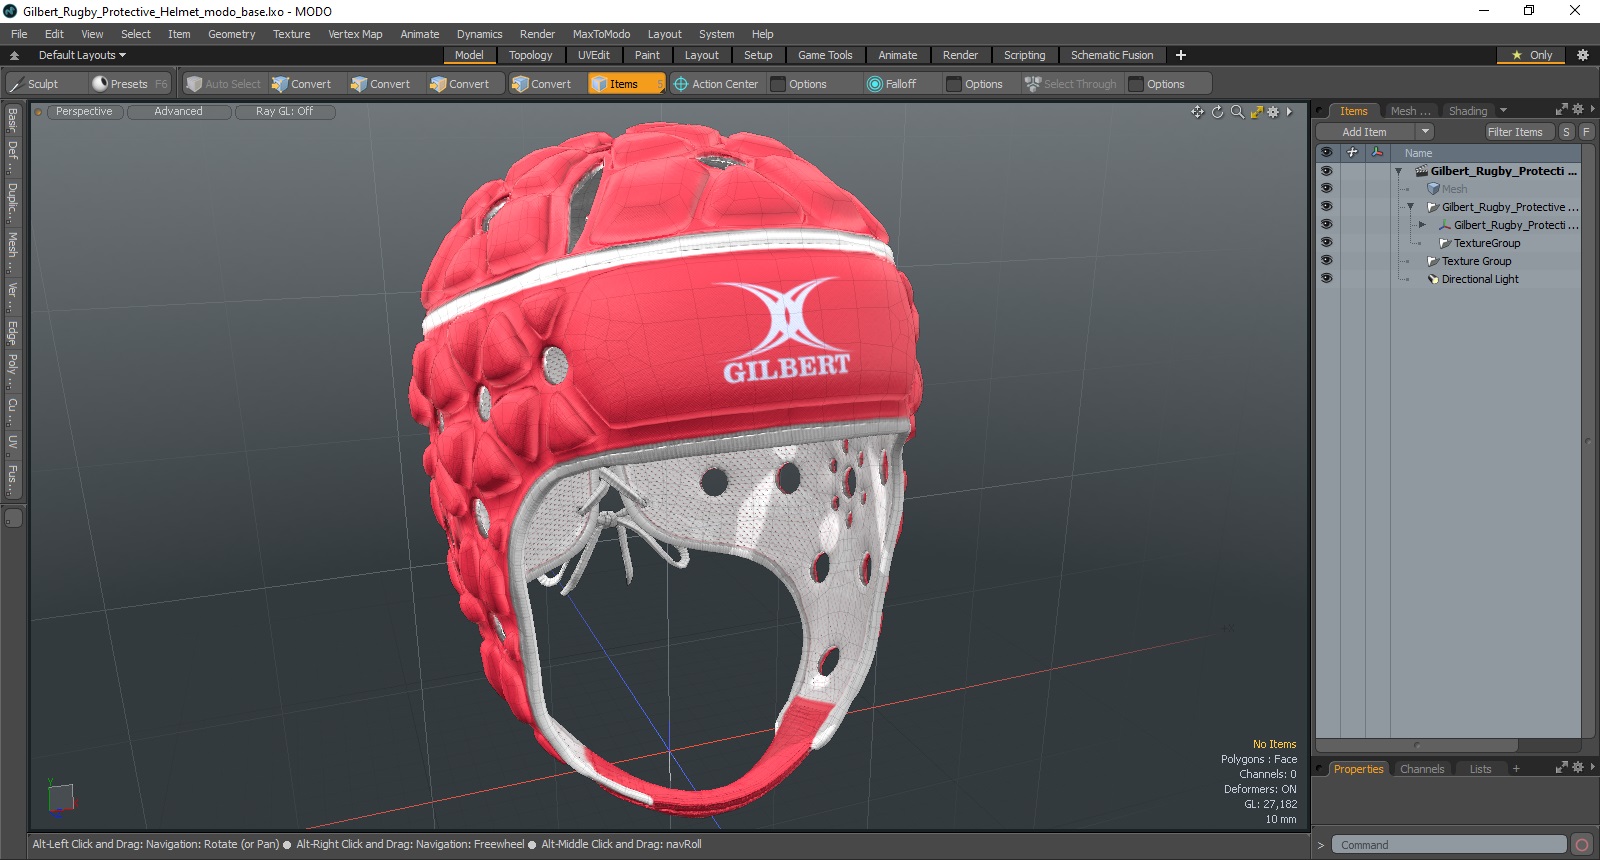This screenshot has height=860, width=1600.
Task: Collapse the Gilbert_Rugby_Protective folder group
Action: (x=1410, y=207)
